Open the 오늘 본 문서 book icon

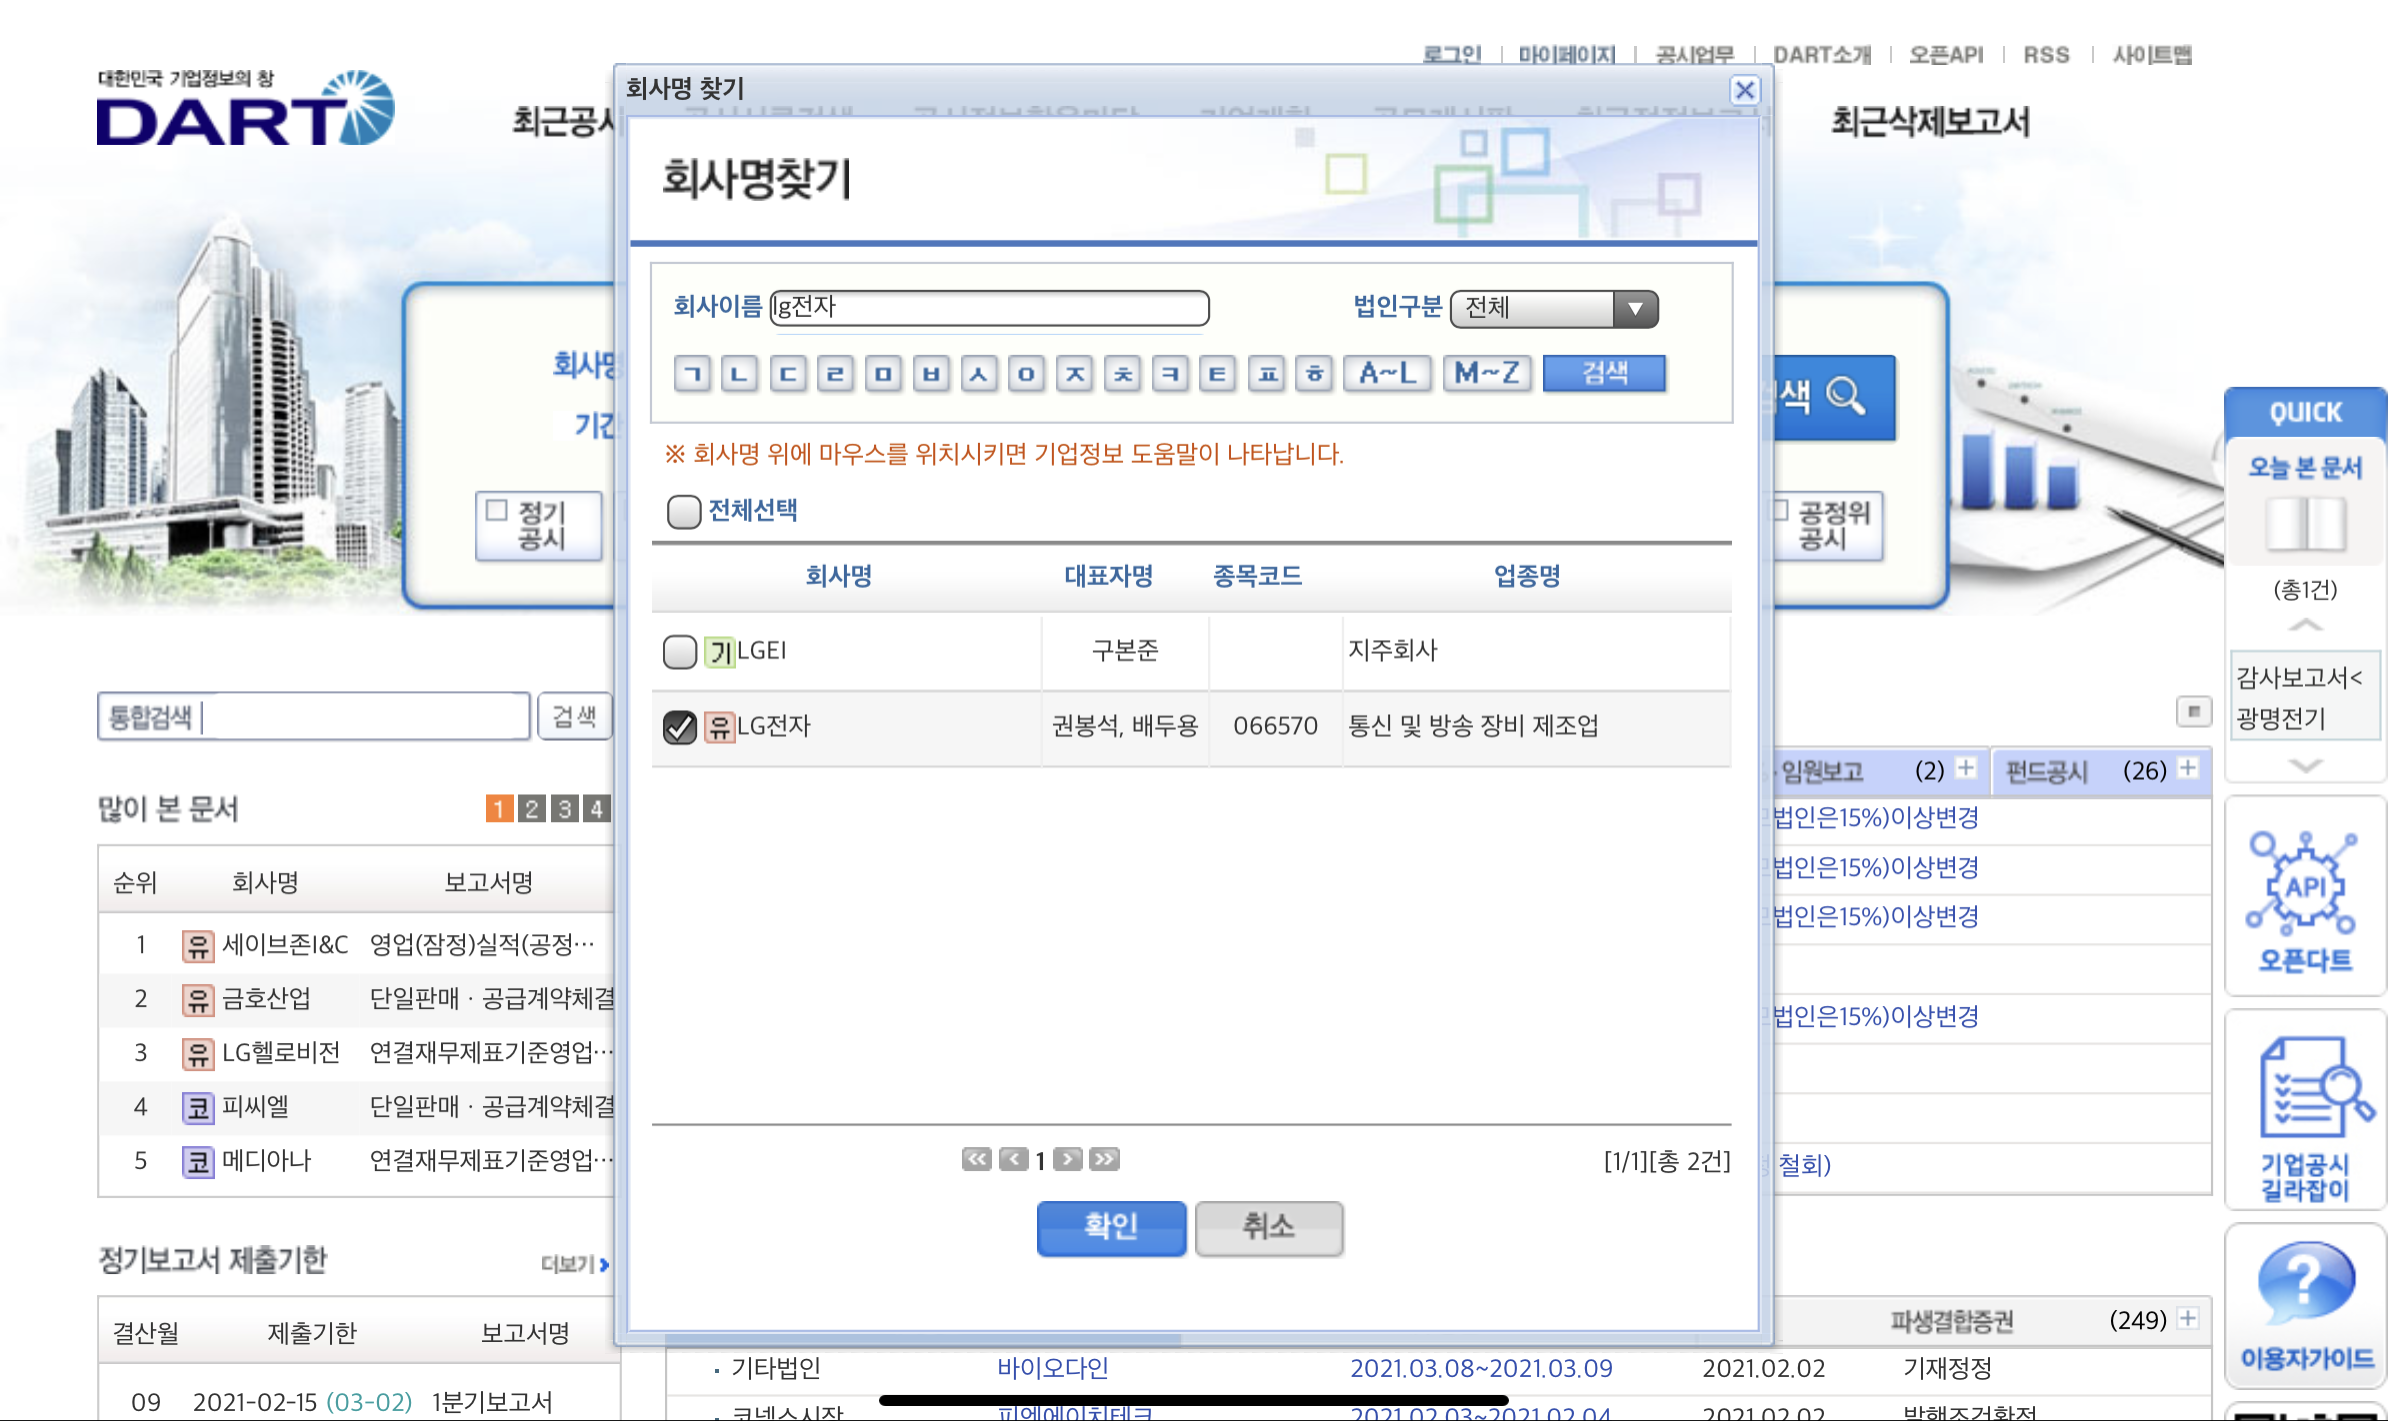click(x=2305, y=523)
